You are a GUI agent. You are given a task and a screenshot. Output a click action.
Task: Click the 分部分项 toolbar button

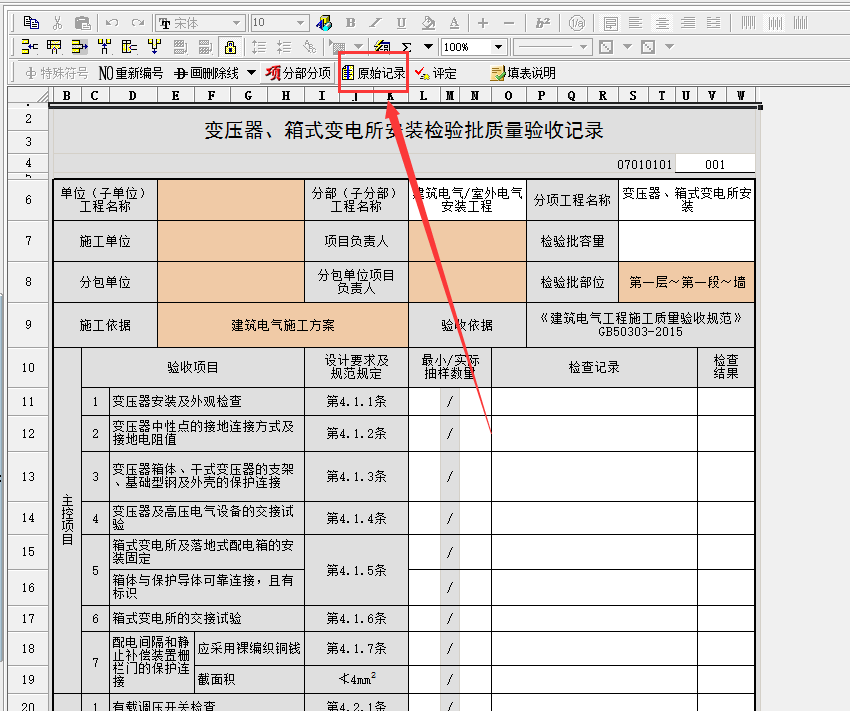(298, 73)
